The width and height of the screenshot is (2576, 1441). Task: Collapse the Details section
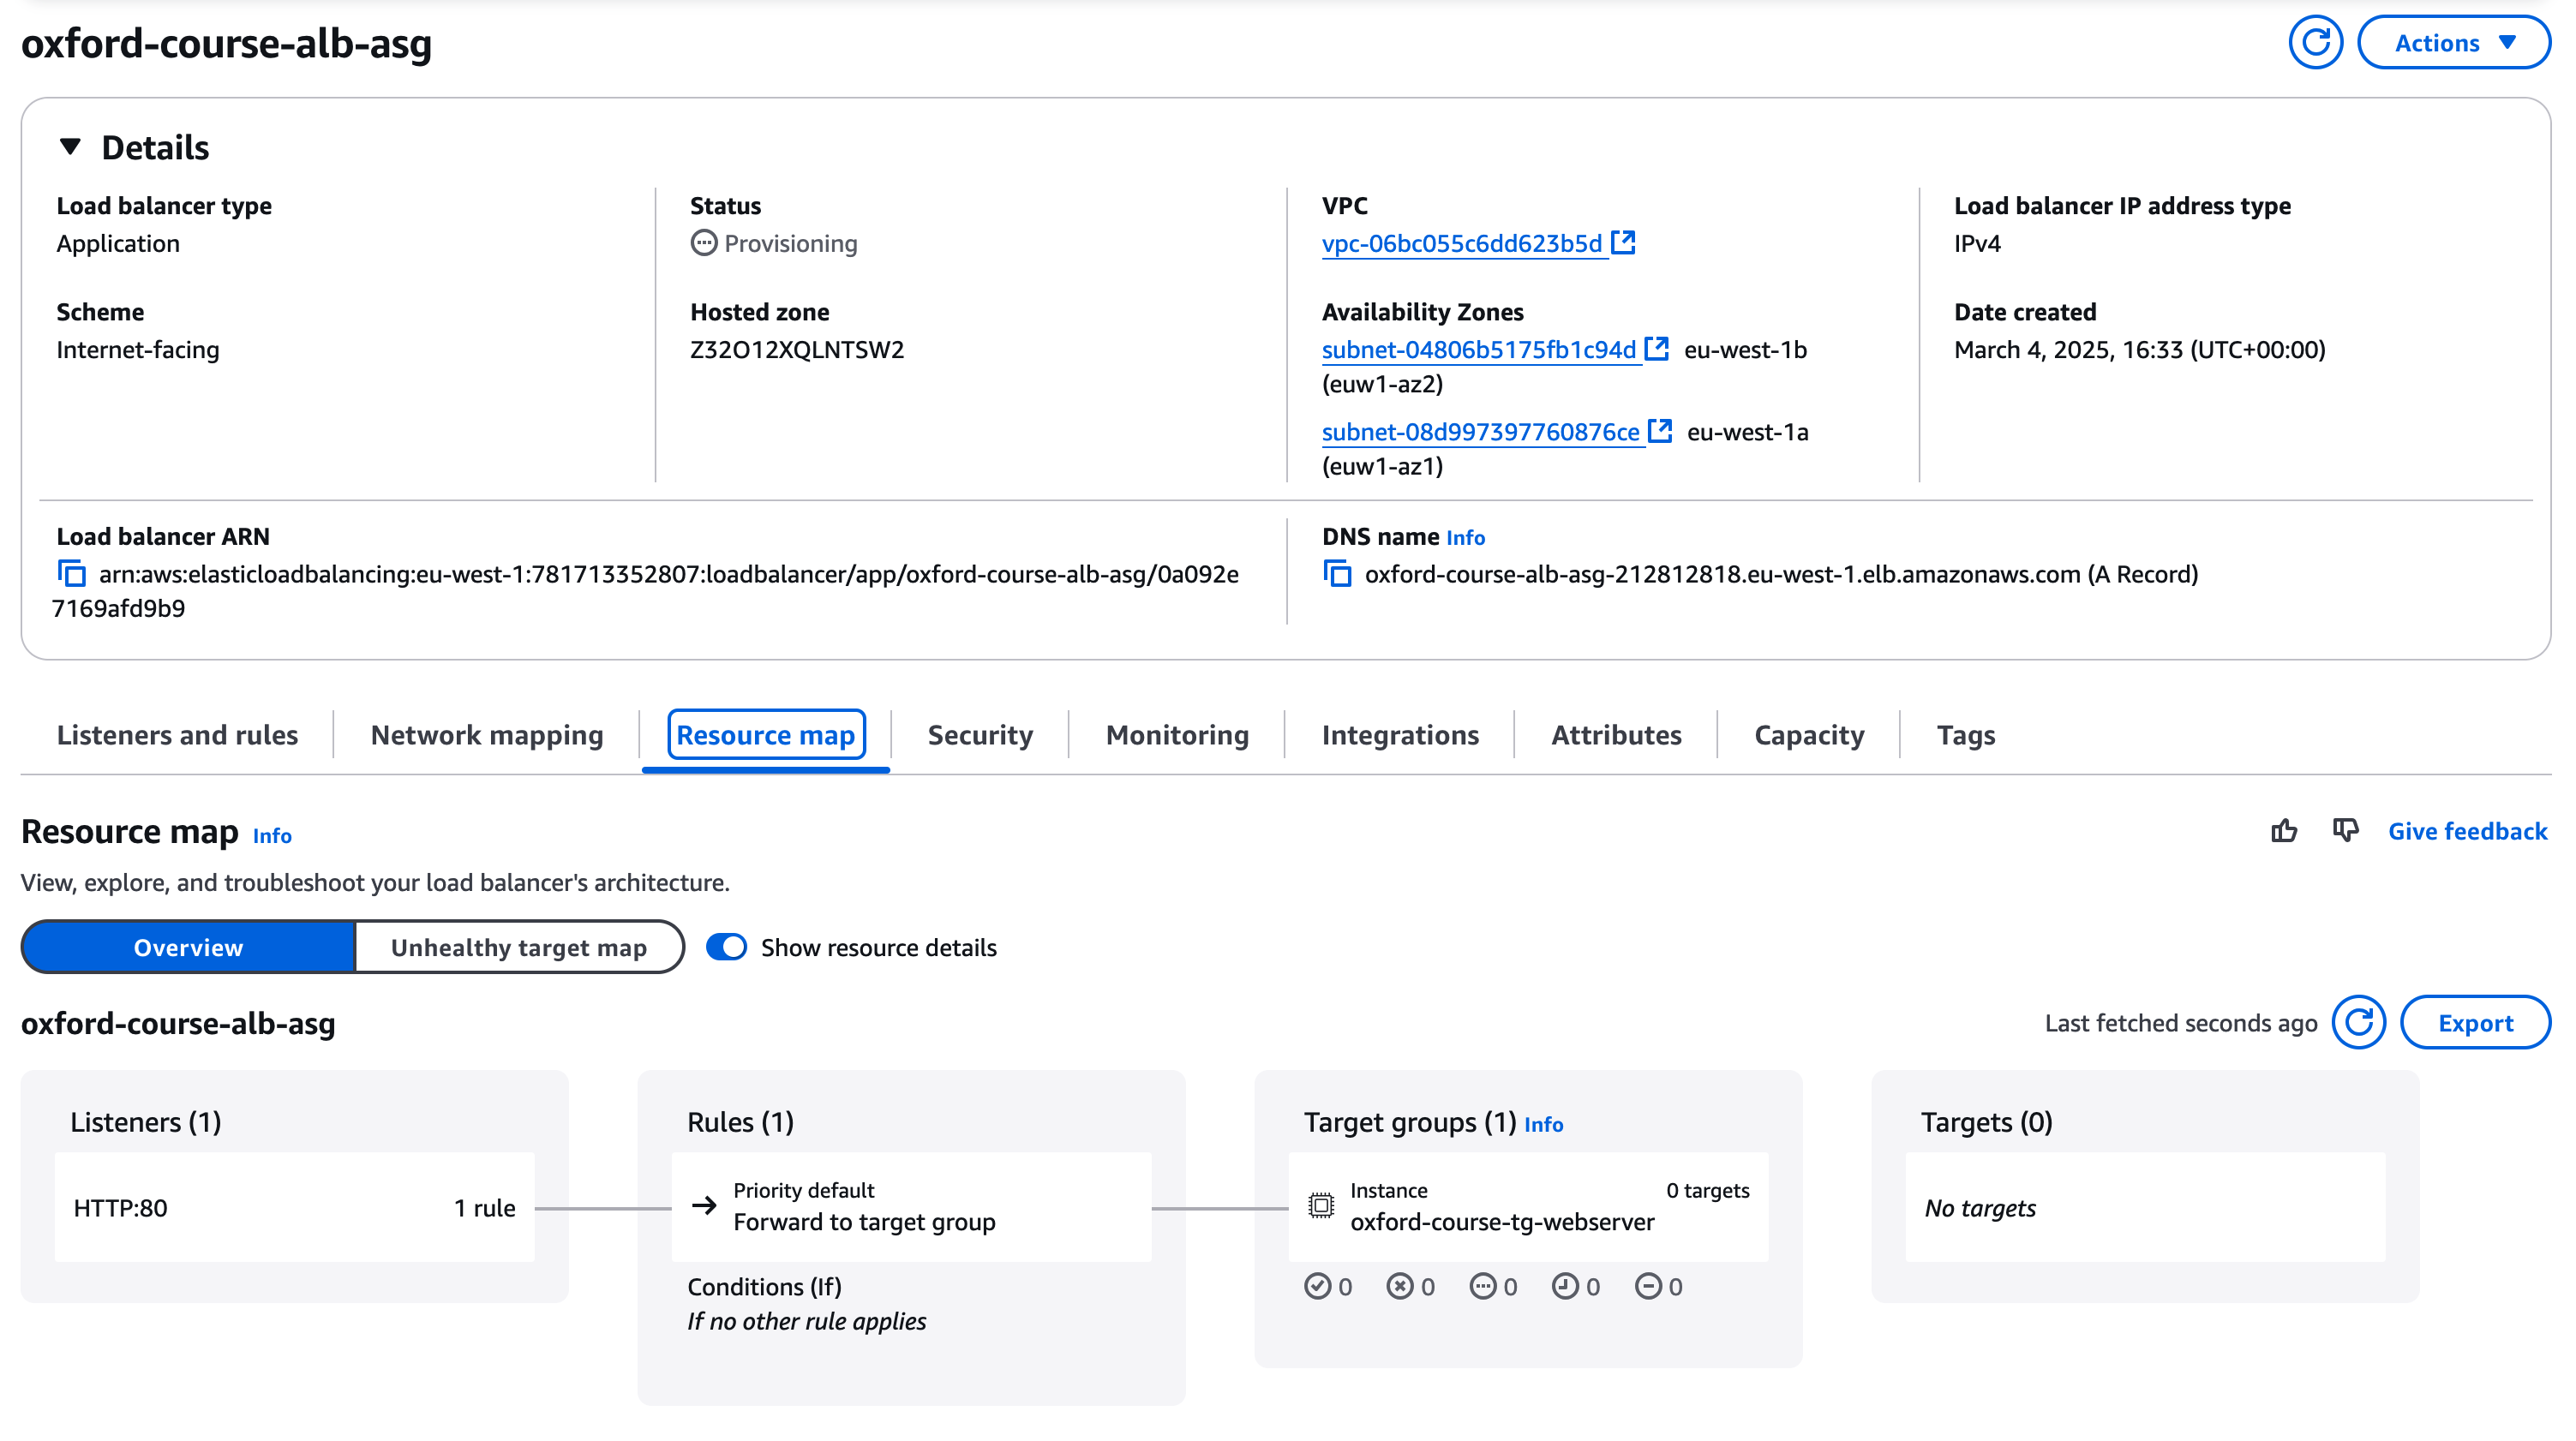pos(70,147)
